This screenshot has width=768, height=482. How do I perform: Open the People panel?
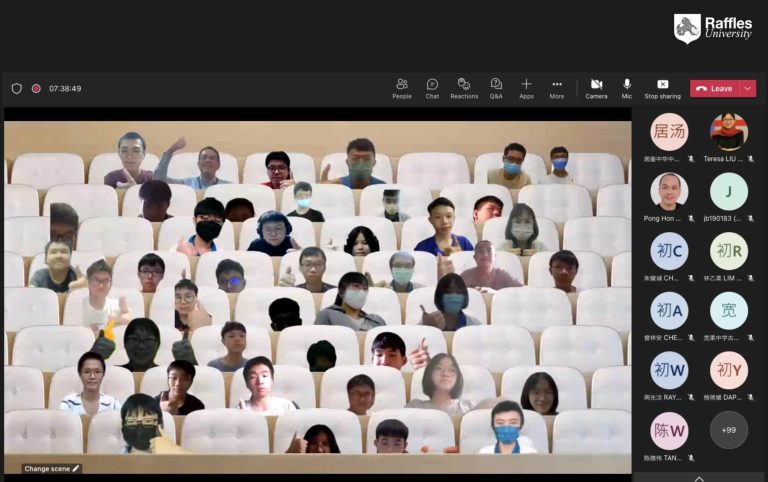pyautogui.click(x=401, y=88)
